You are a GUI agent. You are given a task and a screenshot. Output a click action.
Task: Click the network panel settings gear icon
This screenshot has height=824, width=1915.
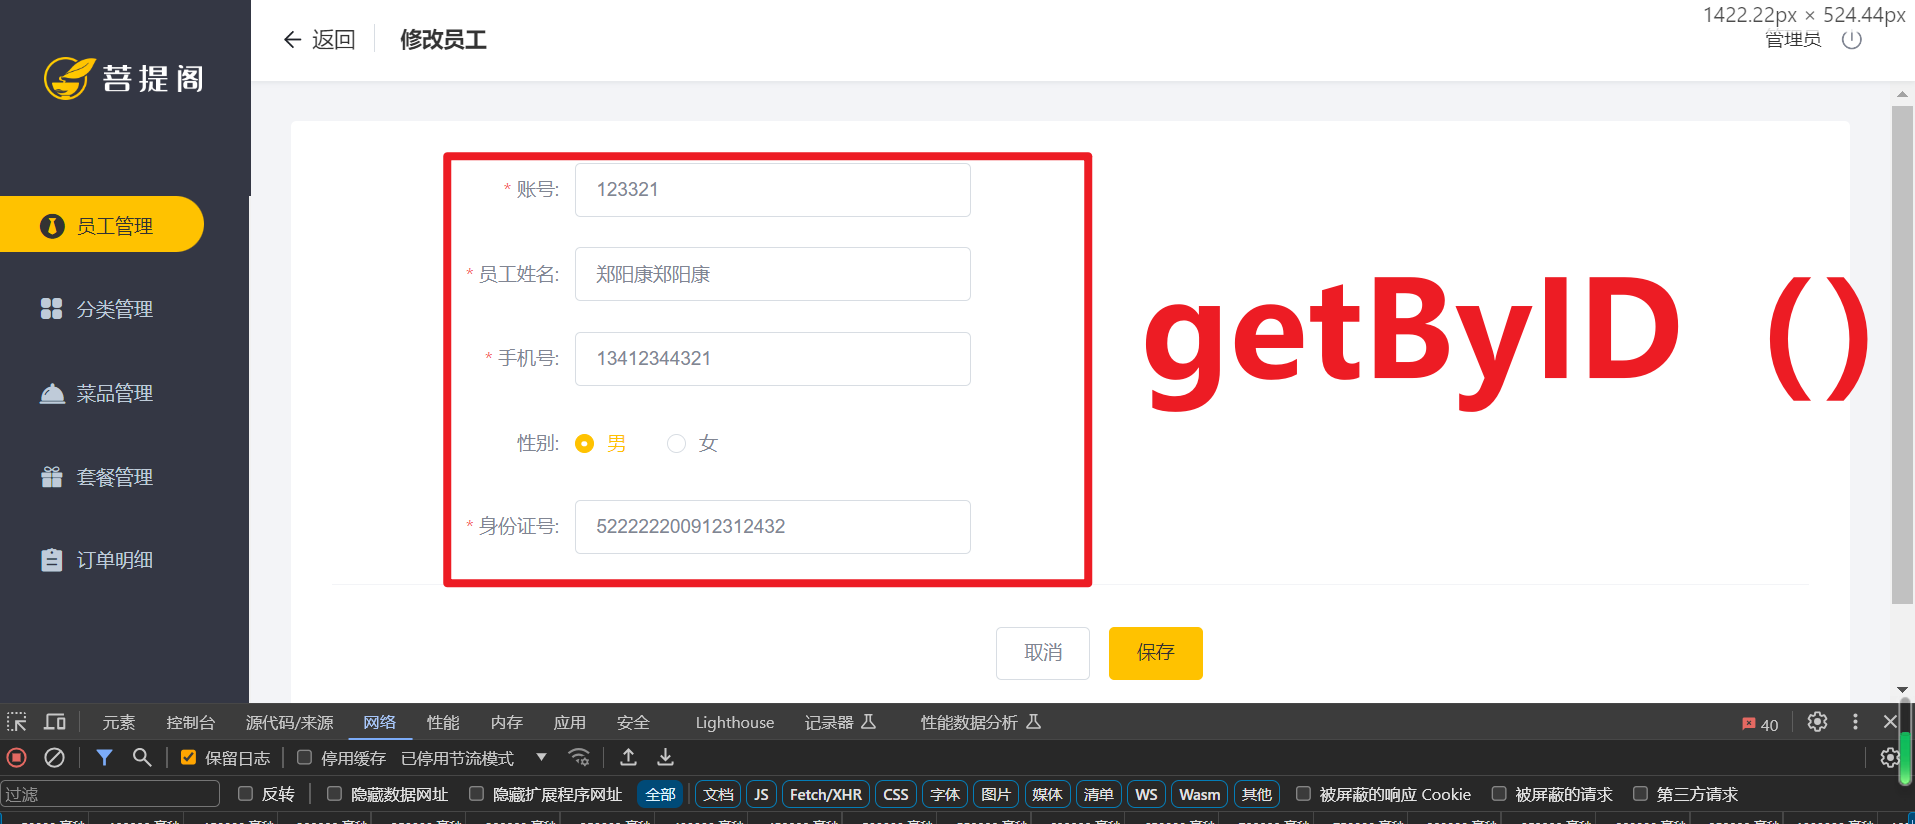(x=1889, y=757)
